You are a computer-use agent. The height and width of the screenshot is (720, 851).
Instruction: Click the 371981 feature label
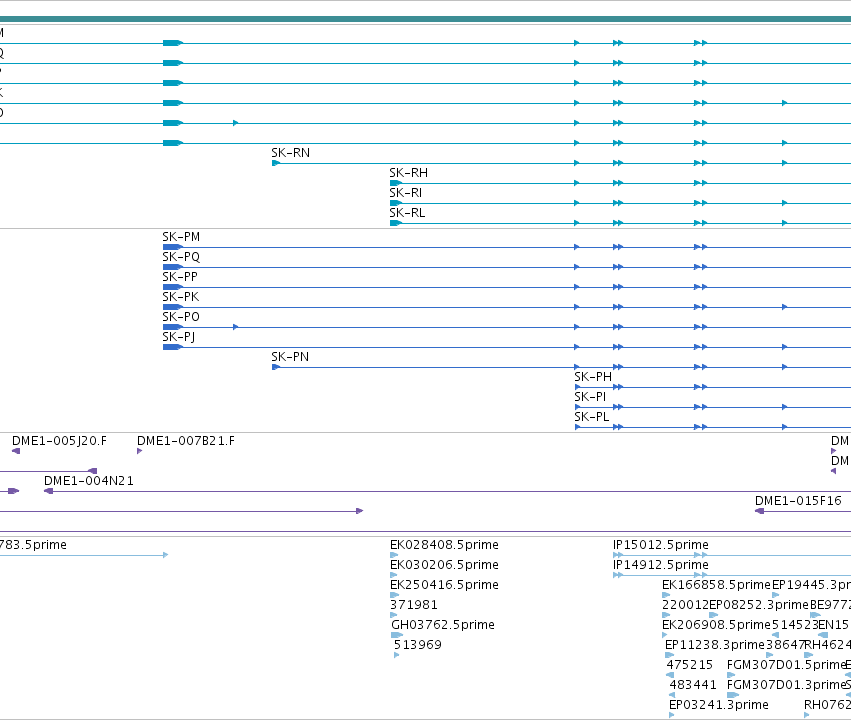click(x=414, y=605)
